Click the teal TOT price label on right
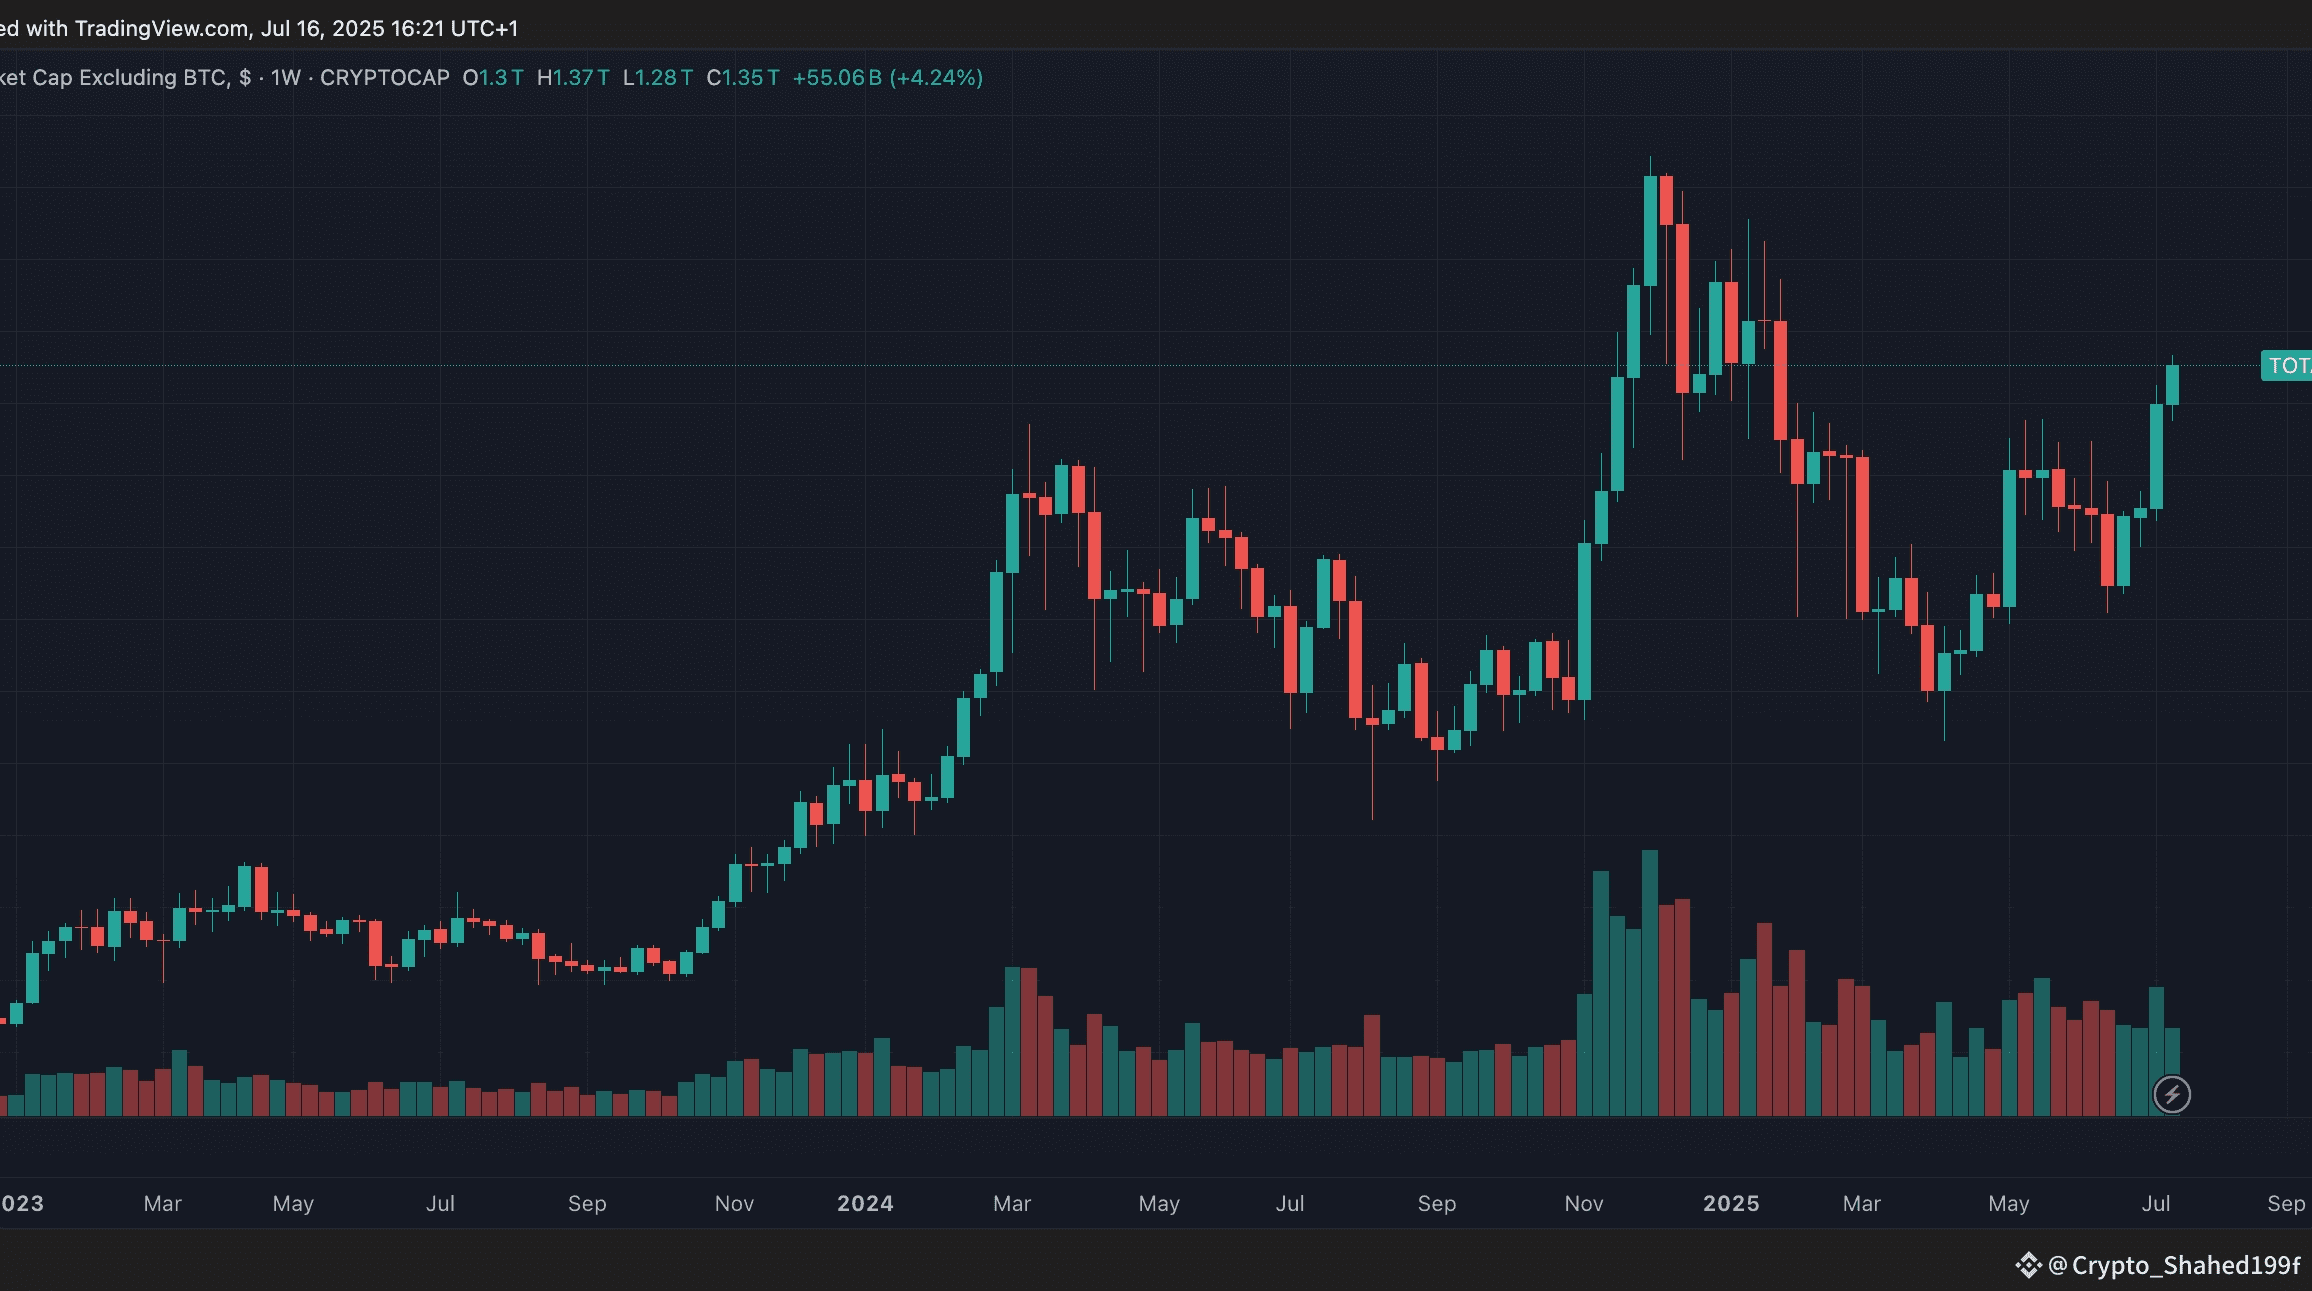Screen dimensions: 2312x1291 pos(2287,366)
